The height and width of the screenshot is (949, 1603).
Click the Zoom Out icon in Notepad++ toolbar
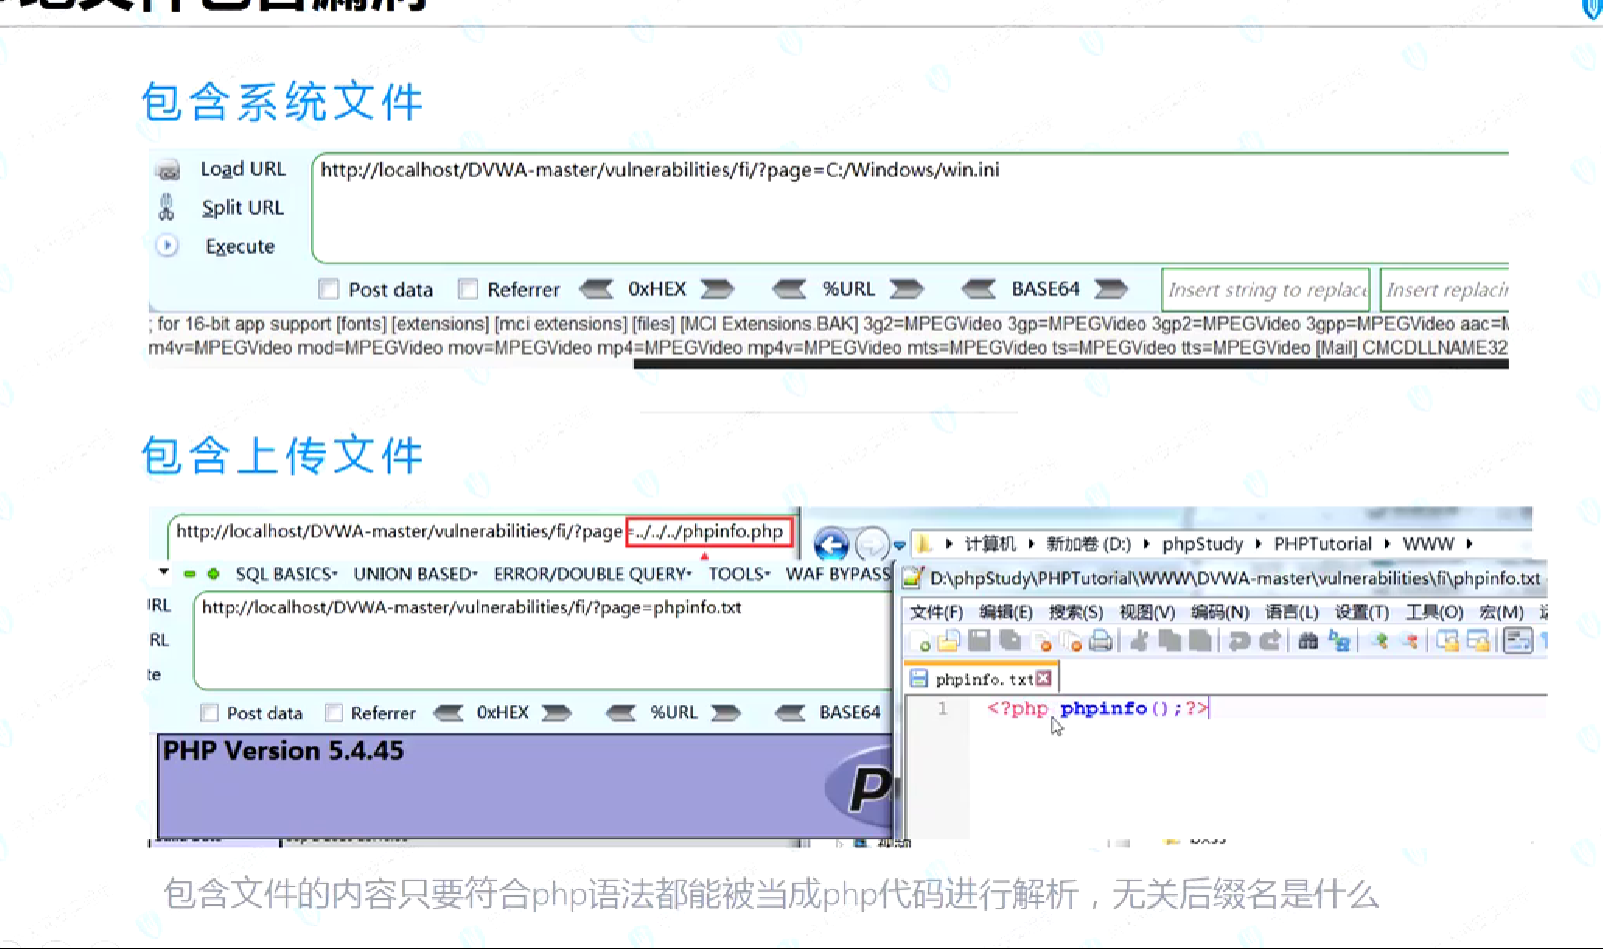click(x=1410, y=640)
